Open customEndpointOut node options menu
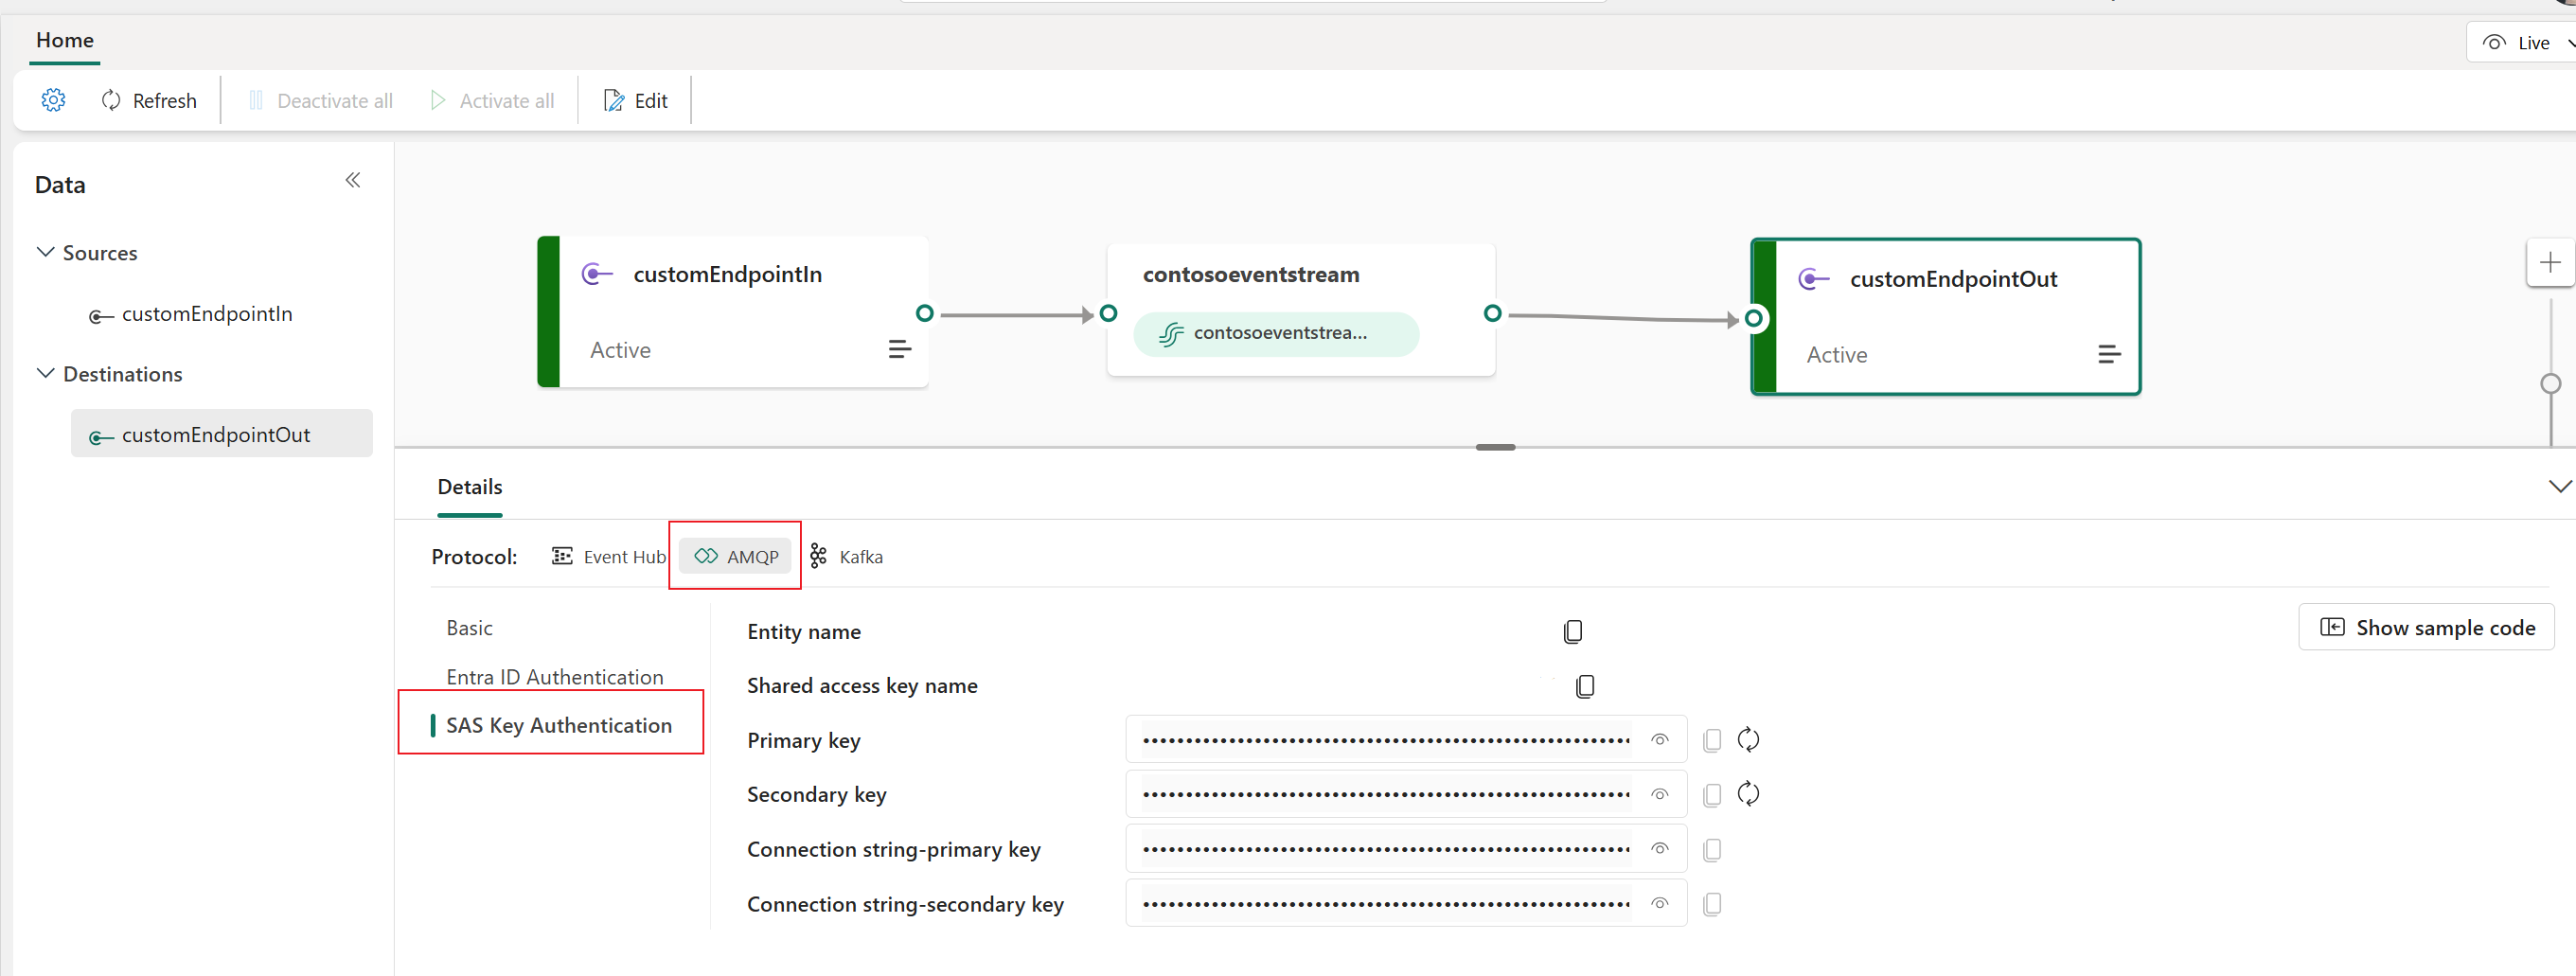This screenshot has width=2576, height=976. [x=2110, y=354]
